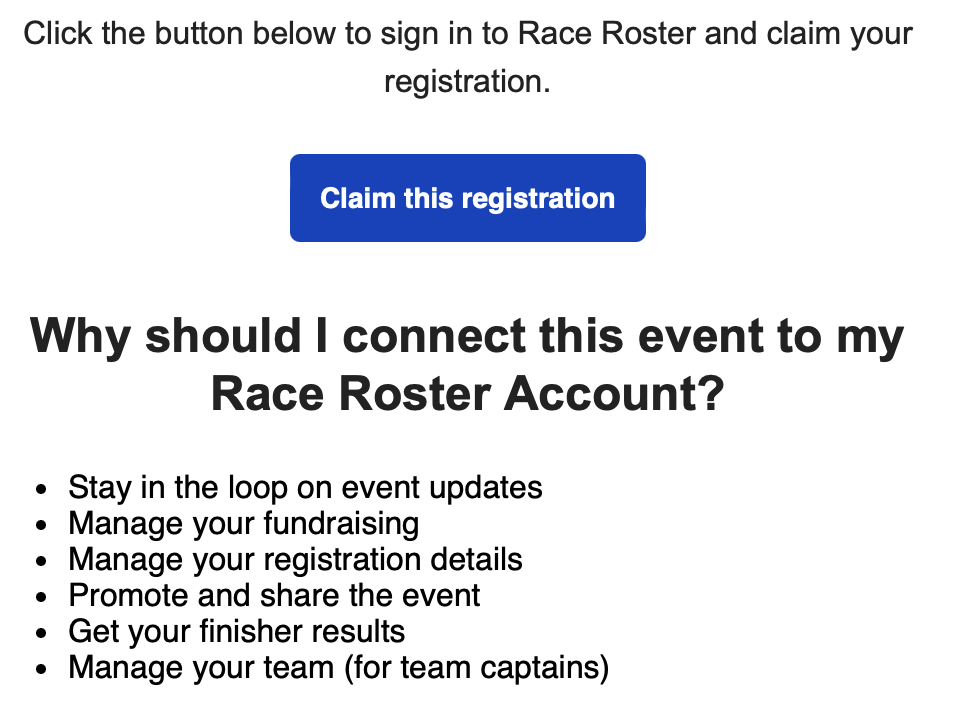
Task: Click the word "registration." ending the intro
Action: tap(467, 81)
